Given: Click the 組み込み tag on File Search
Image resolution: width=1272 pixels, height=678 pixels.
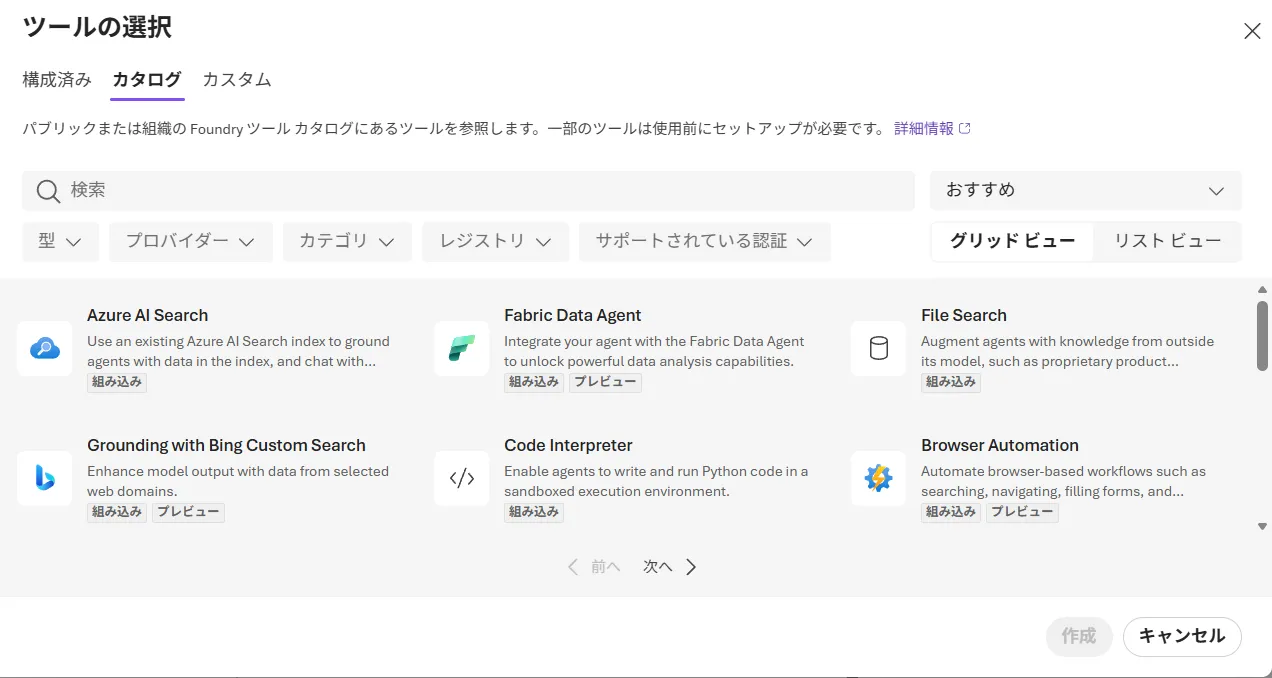Looking at the screenshot, I should click(x=951, y=382).
